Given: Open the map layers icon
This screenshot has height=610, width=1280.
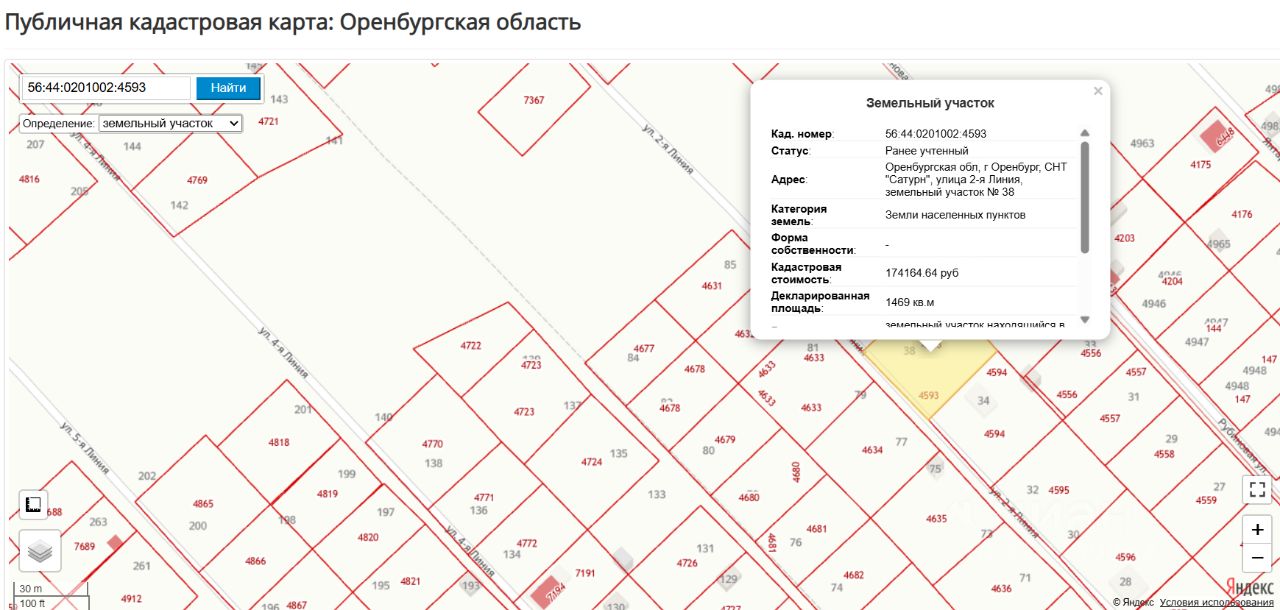Looking at the screenshot, I should pos(40,551).
